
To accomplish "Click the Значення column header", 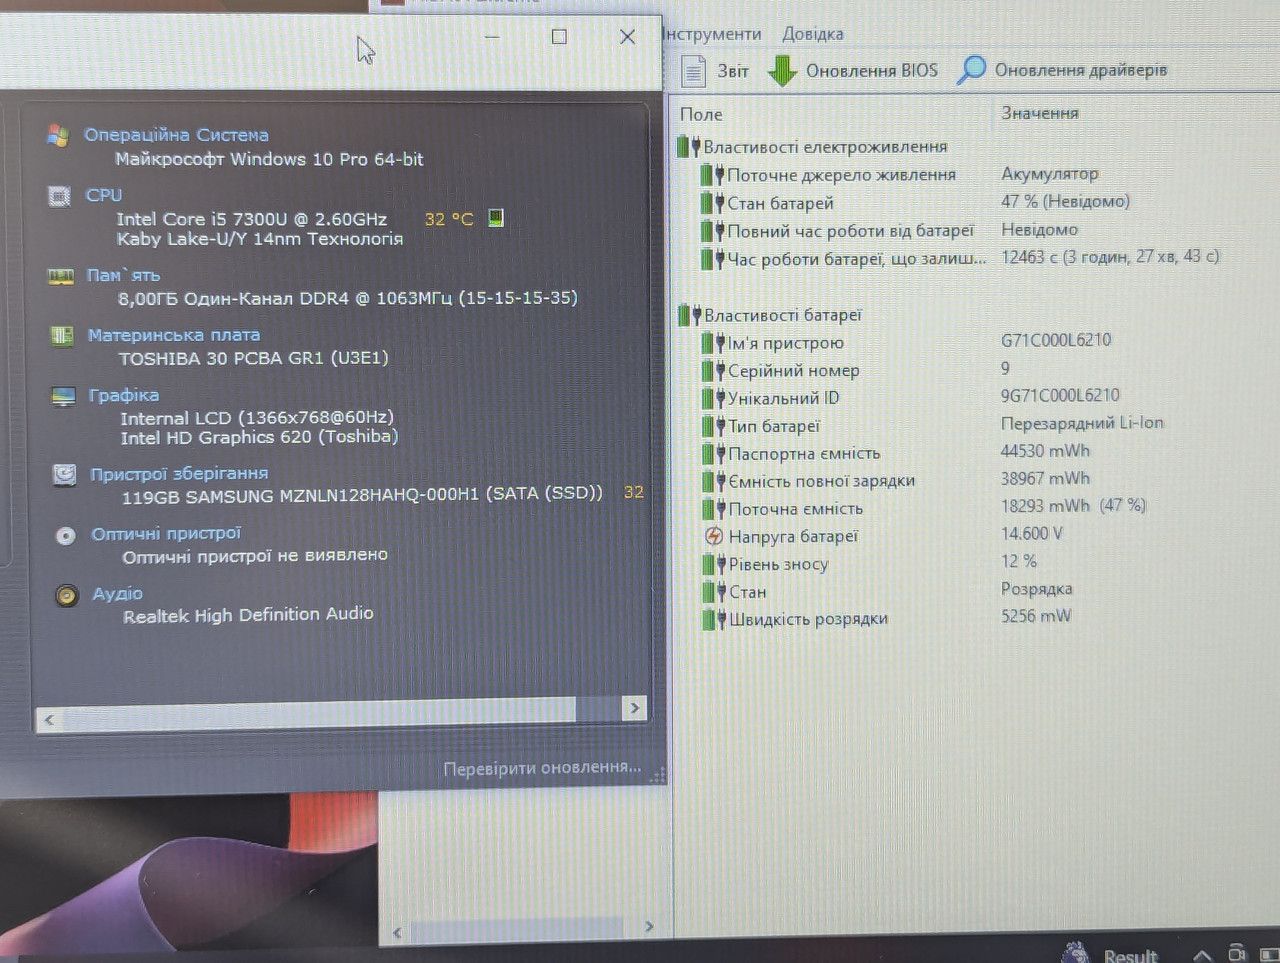I will (1040, 113).
